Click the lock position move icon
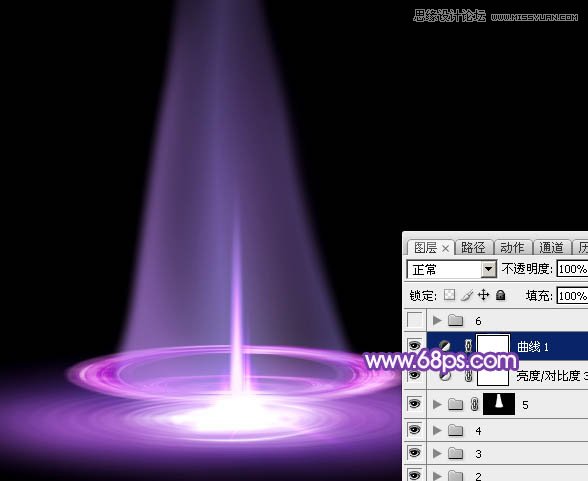 (484, 295)
